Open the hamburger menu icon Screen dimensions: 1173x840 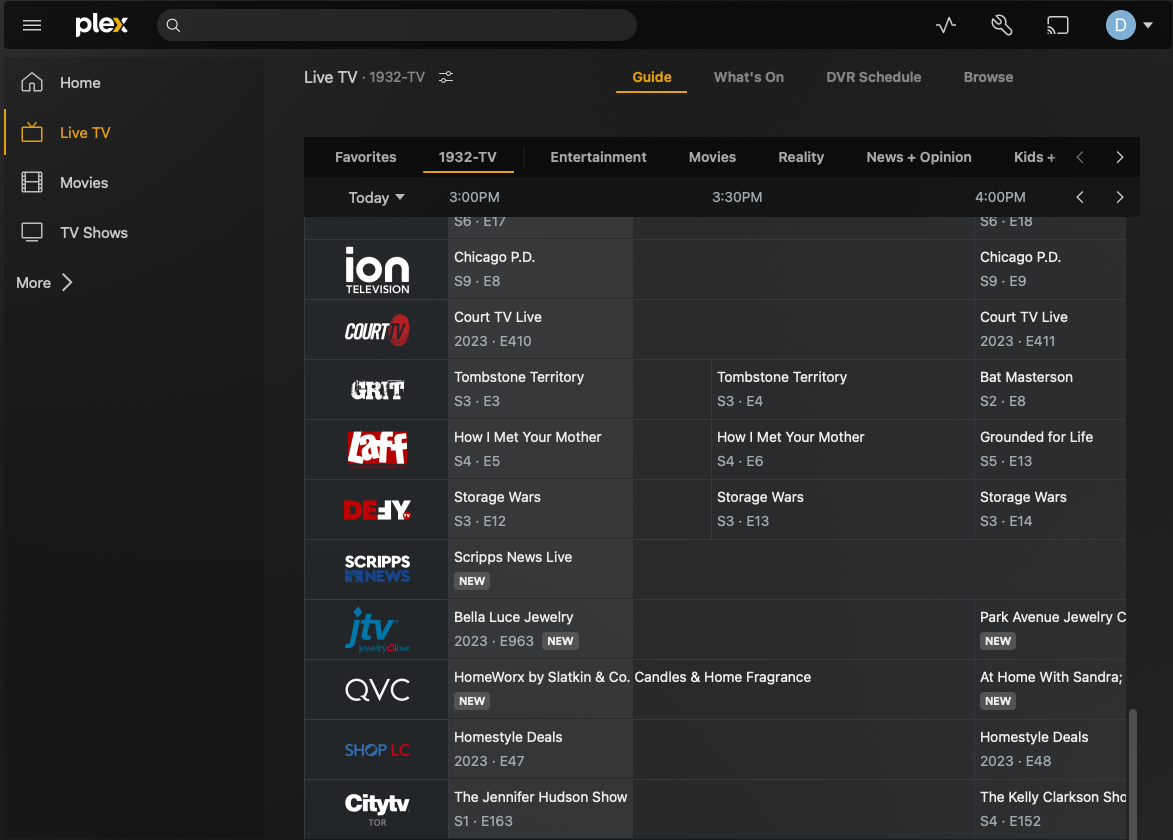(x=32, y=25)
